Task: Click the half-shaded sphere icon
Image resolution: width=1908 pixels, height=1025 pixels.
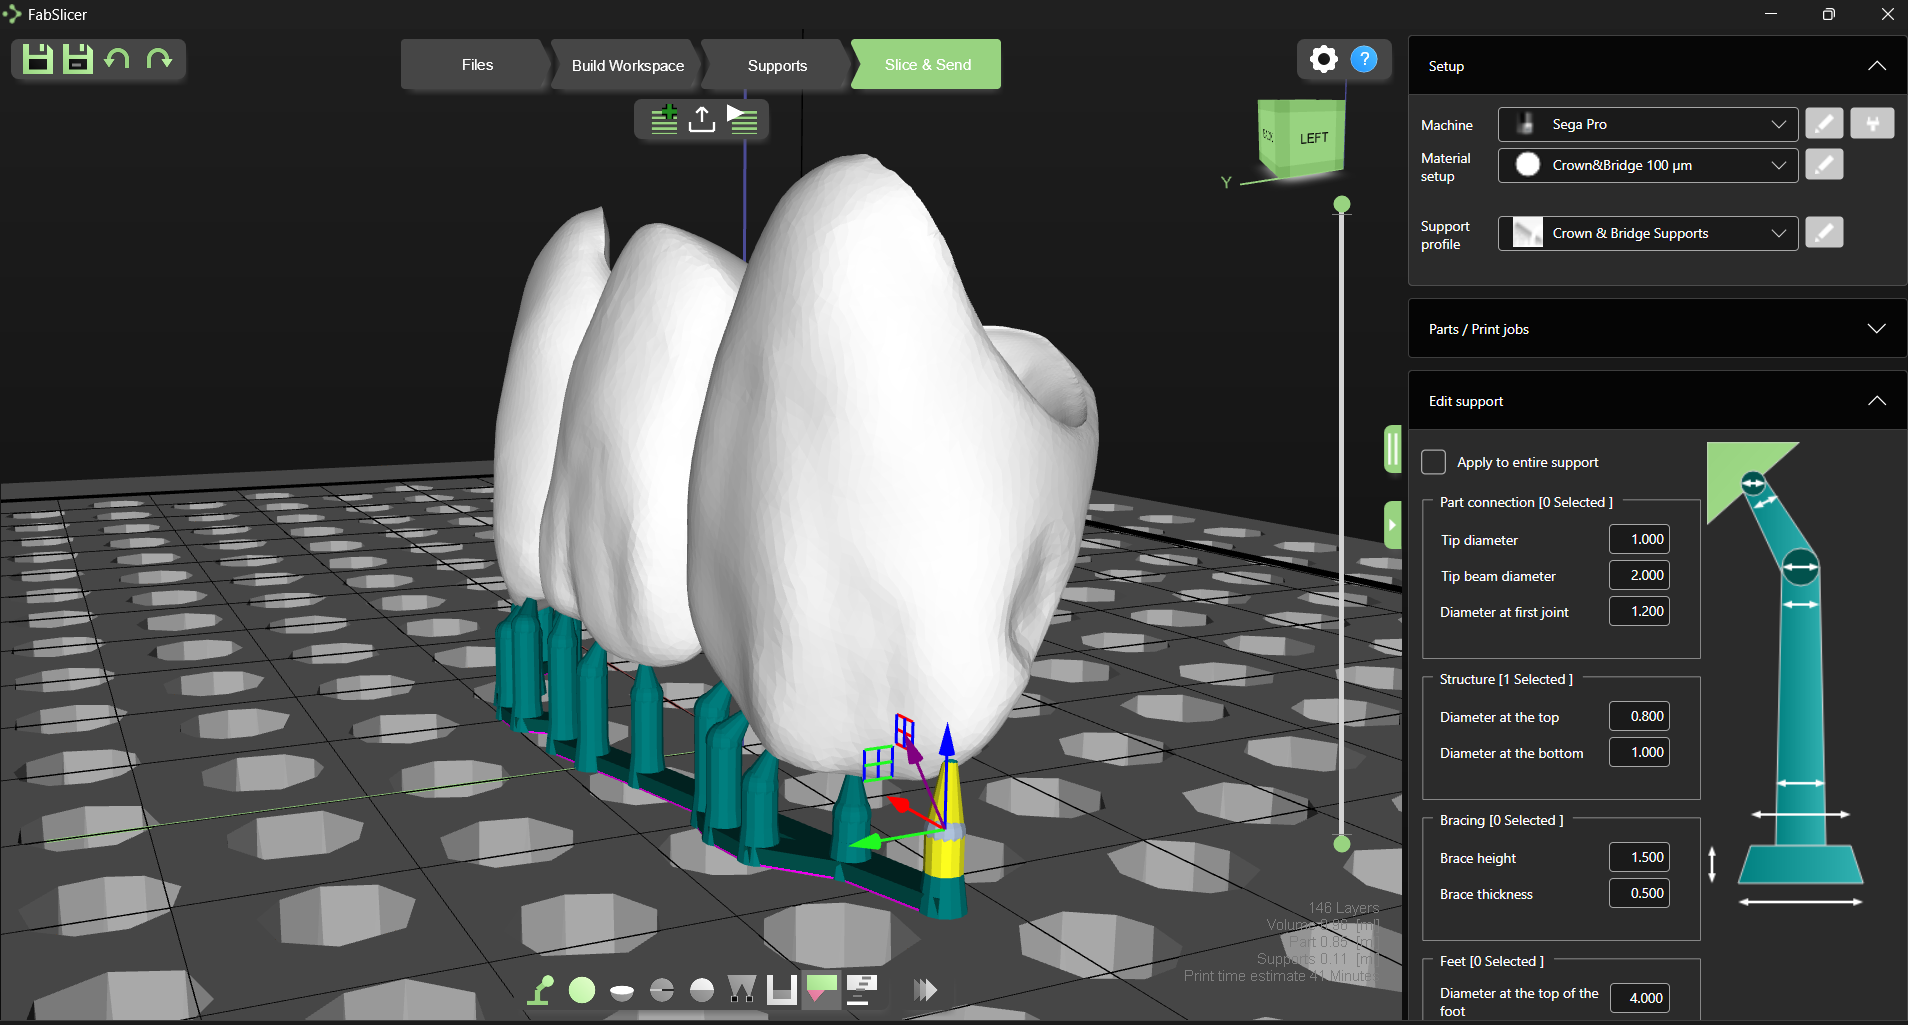Action: tap(702, 990)
